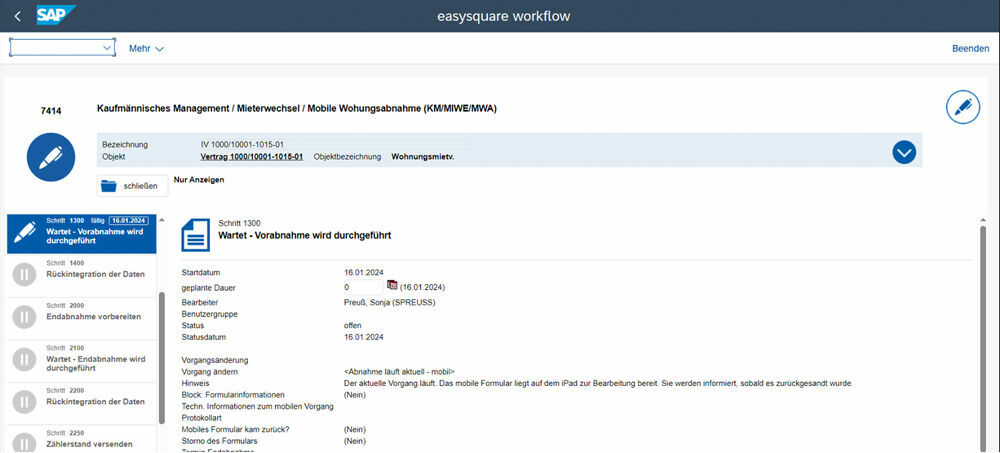Screen dimensions: 1000x453
Task: Expand header details with blue chevron button
Action: click(904, 152)
